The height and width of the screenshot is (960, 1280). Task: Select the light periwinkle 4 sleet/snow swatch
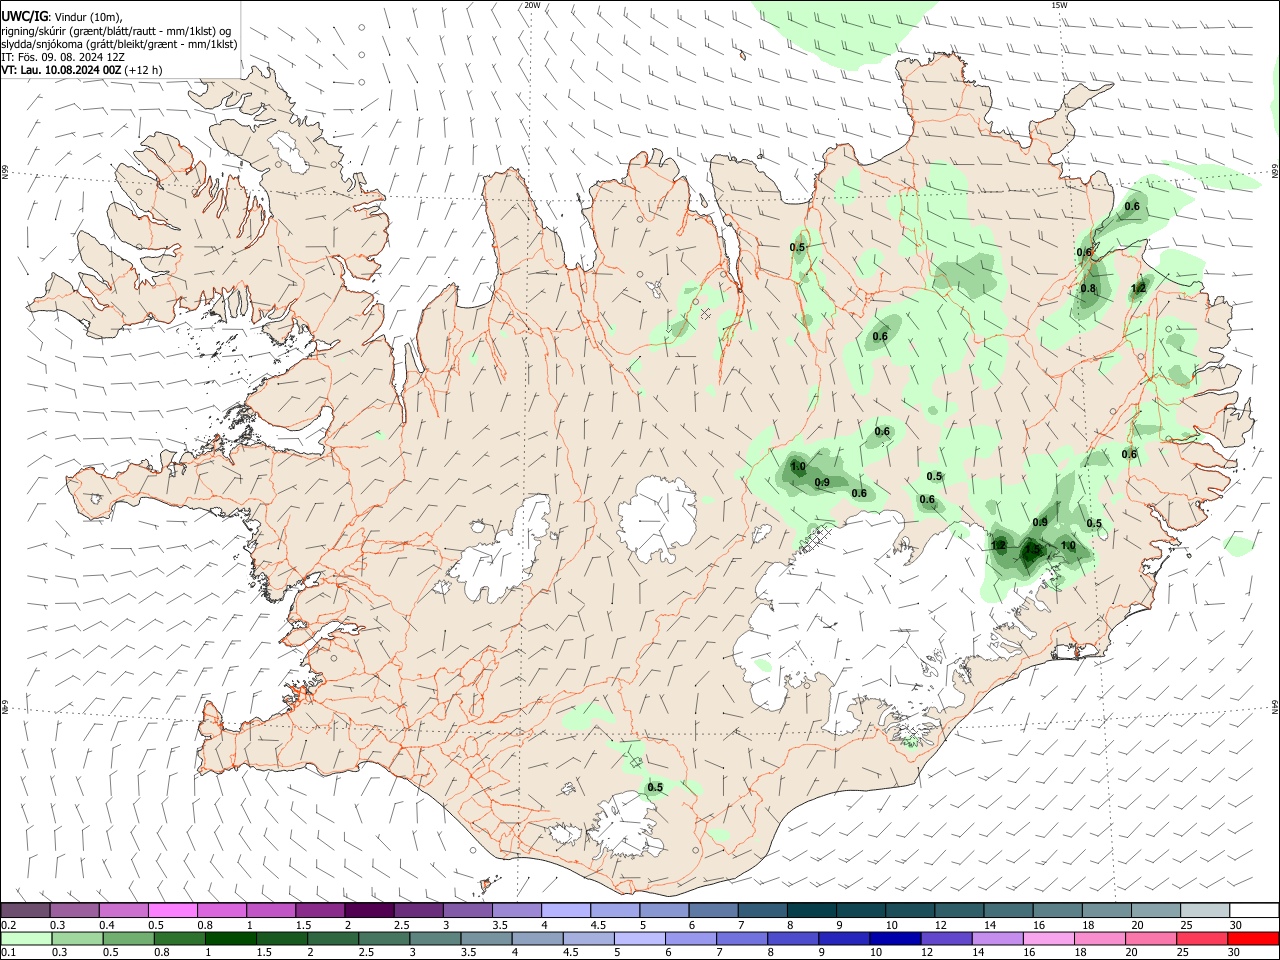566,910
